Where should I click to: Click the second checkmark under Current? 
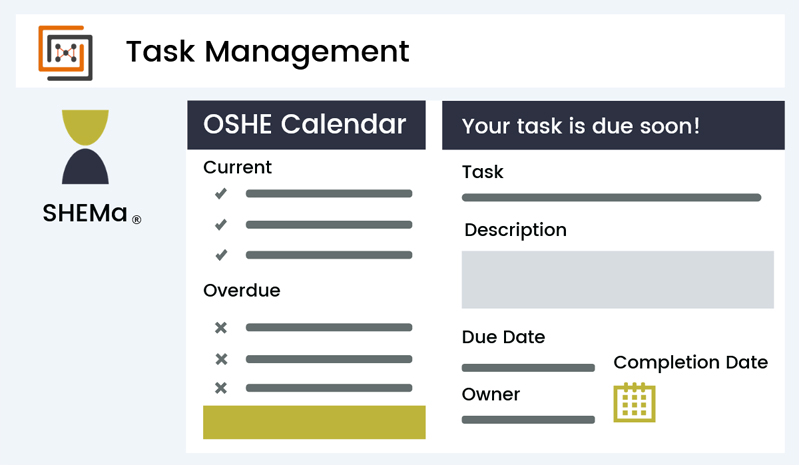[221, 225]
